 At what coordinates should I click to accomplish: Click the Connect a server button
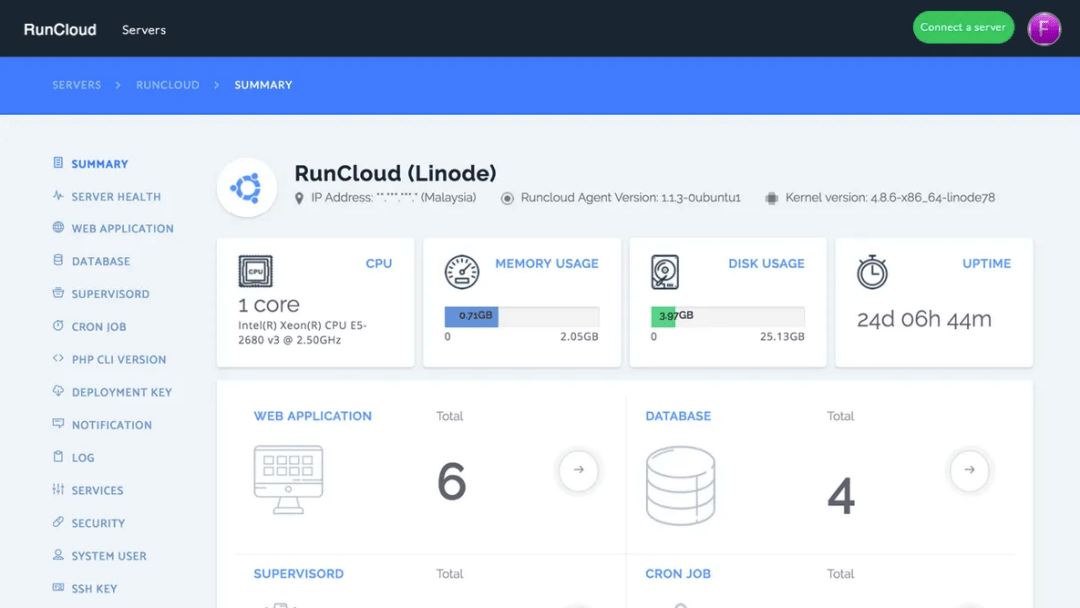pyautogui.click(x=963, y=28)
